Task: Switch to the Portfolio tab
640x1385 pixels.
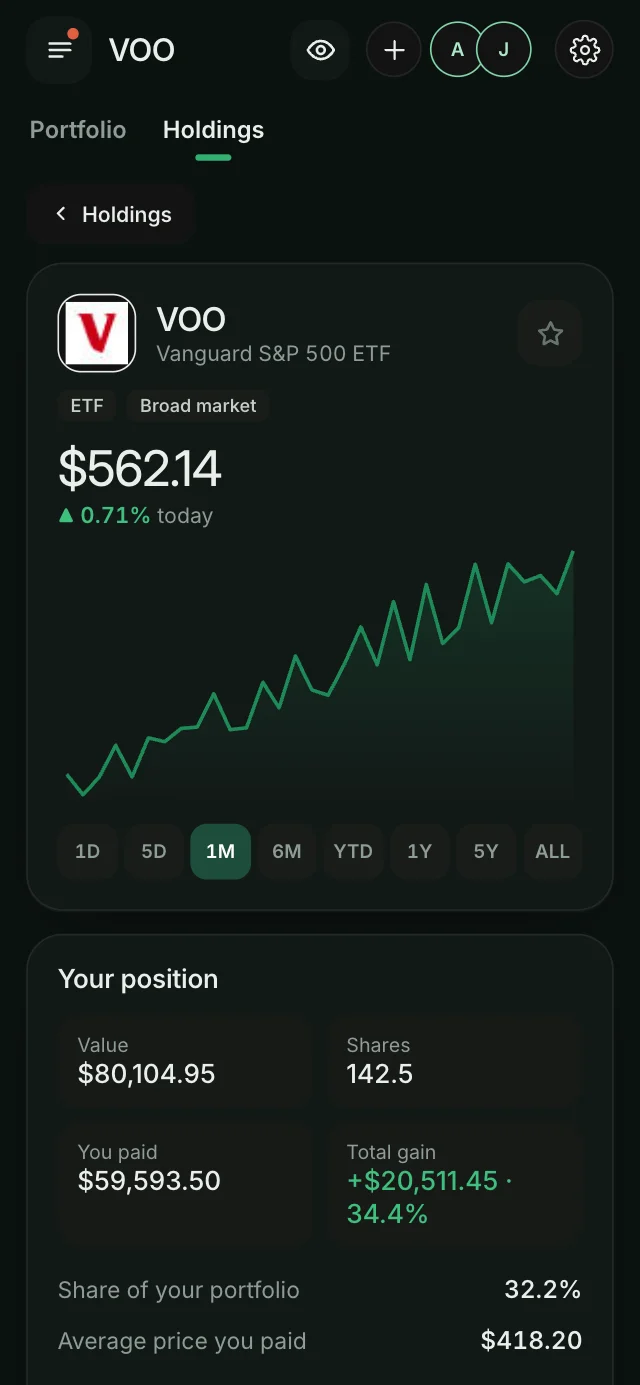Action: pyautogui.click(x=78, y=130)
